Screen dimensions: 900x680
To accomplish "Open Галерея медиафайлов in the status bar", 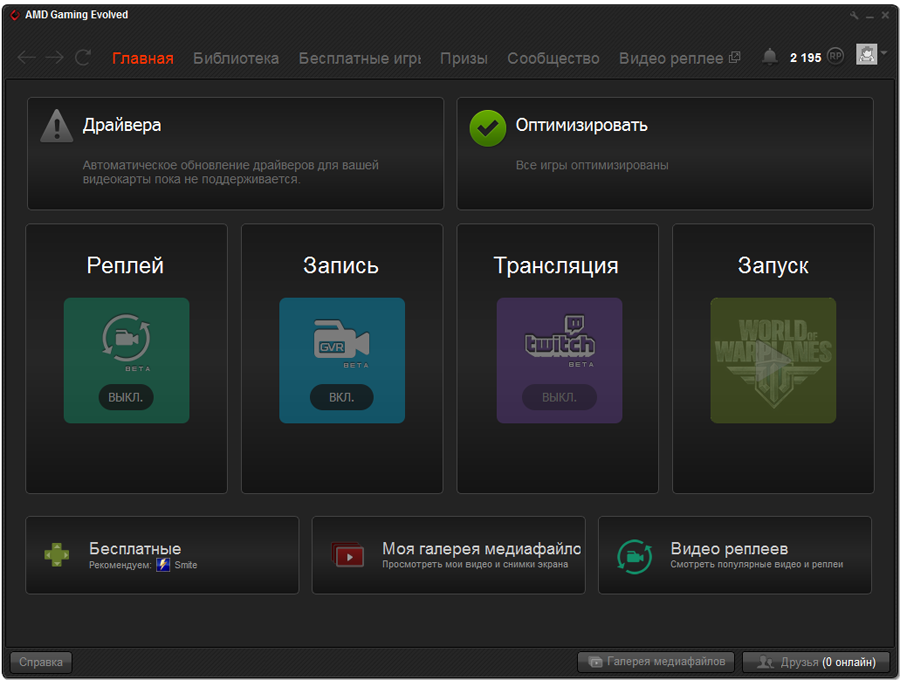I will 656,662.
